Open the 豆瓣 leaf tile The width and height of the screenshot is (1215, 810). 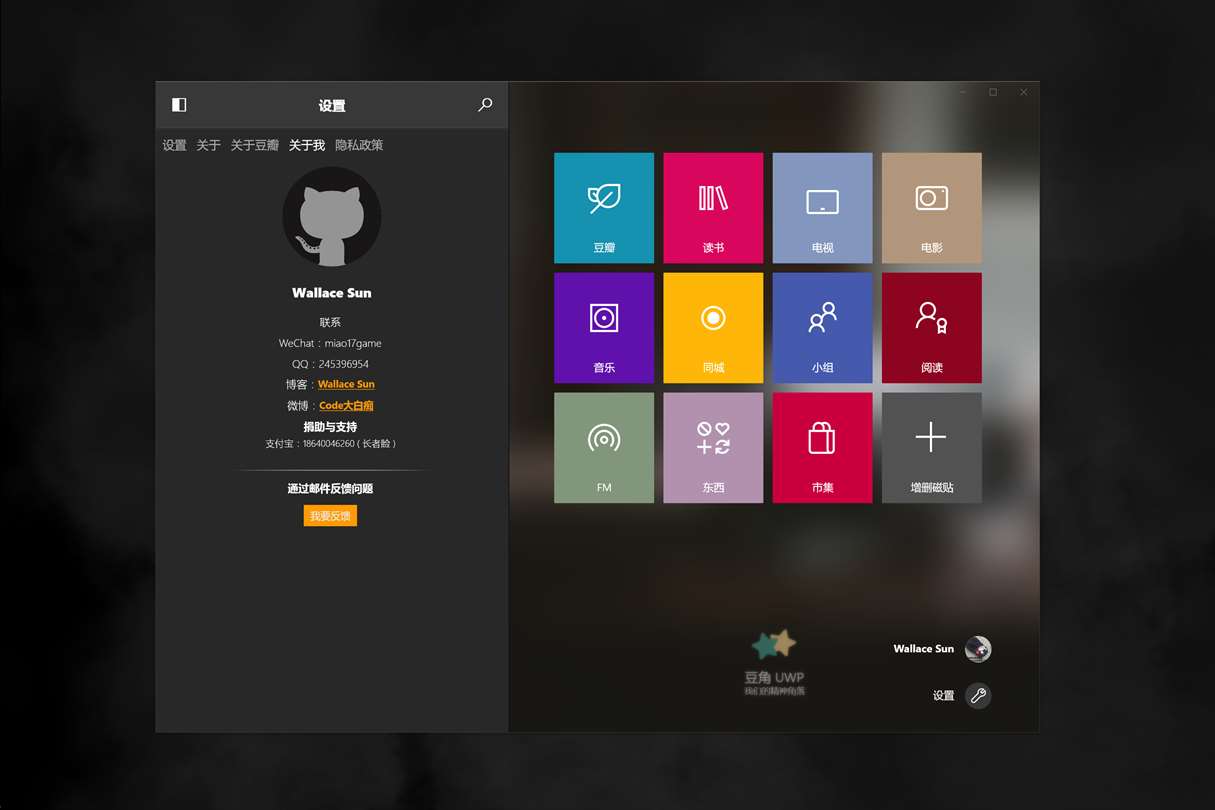(604, 208)
